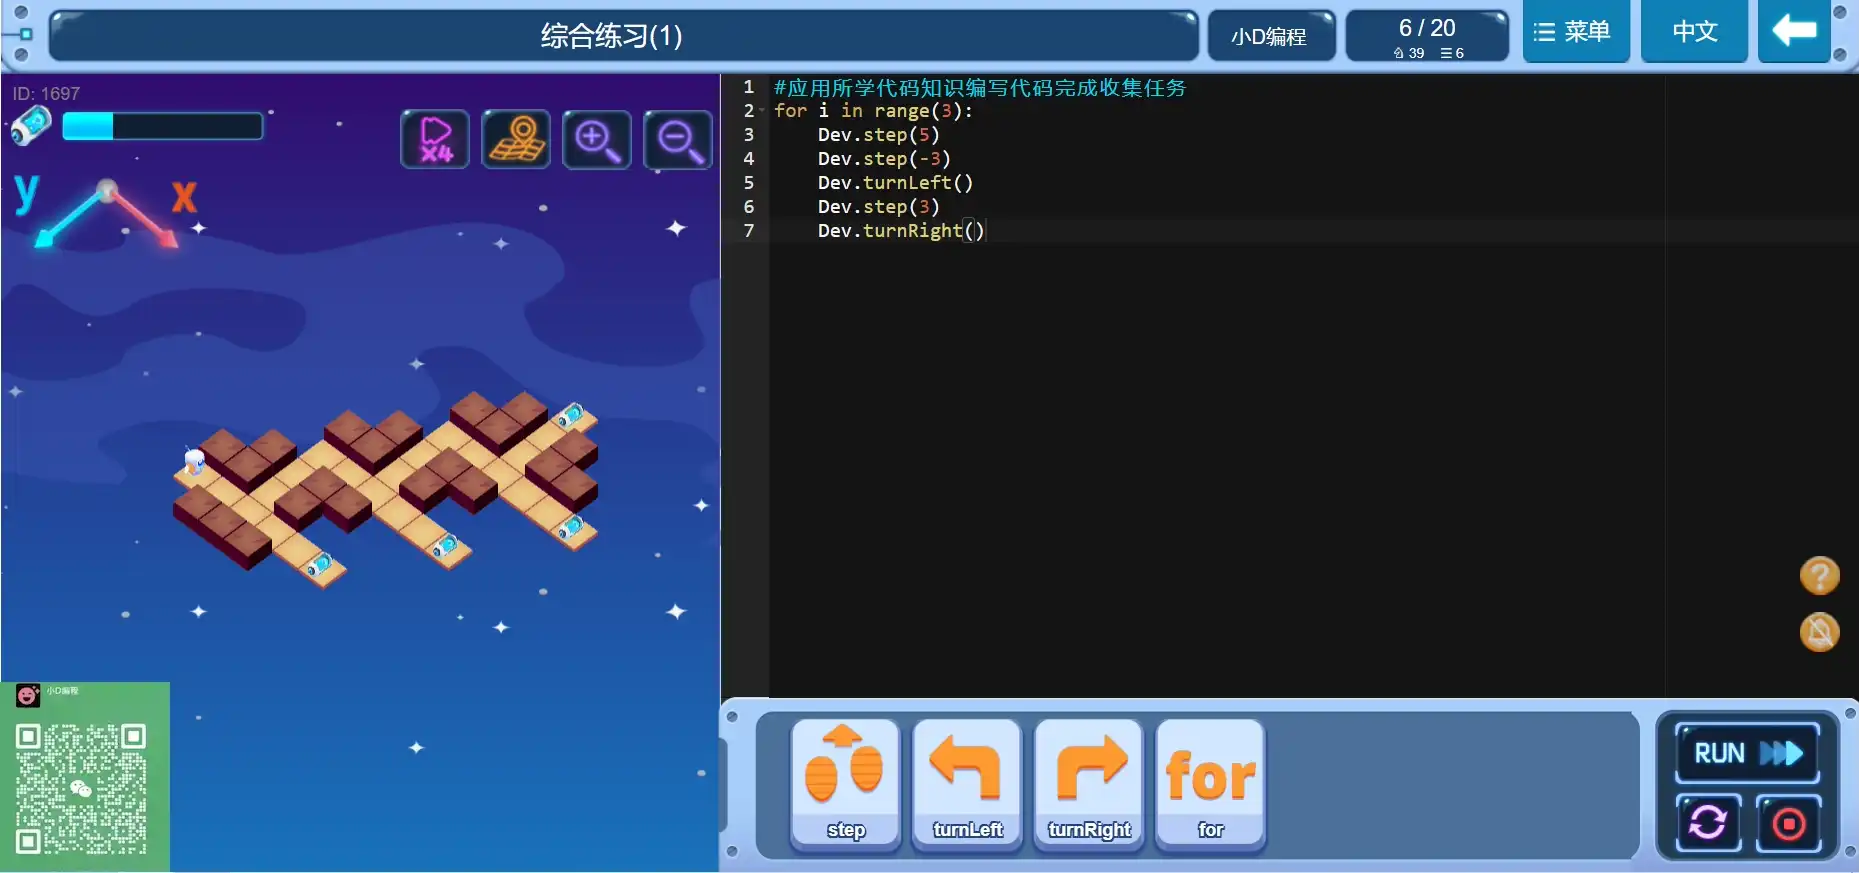Switch language with 中文 button
This screenshot has width=1859, height=873.
tap(1694, 32)
